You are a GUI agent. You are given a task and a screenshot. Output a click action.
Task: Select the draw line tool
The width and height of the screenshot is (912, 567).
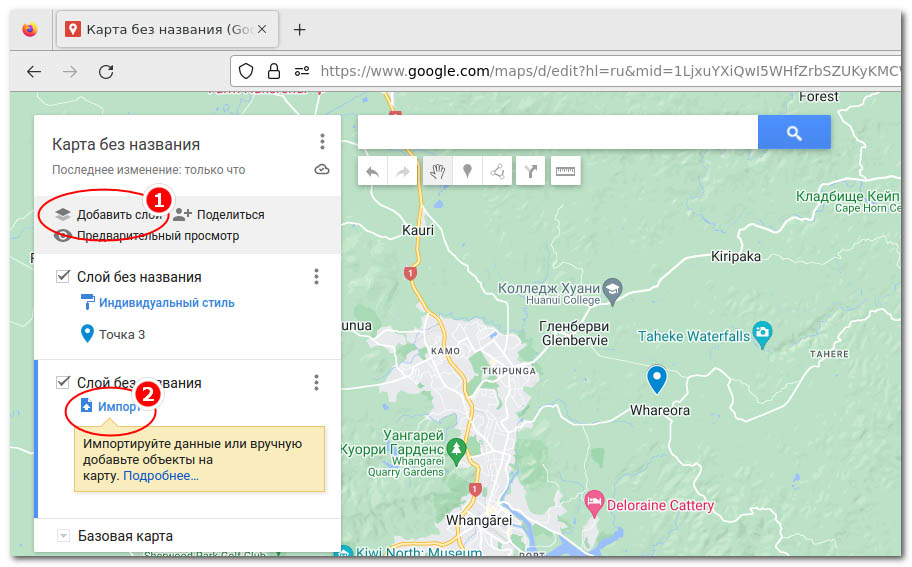(x=497, y=172)
